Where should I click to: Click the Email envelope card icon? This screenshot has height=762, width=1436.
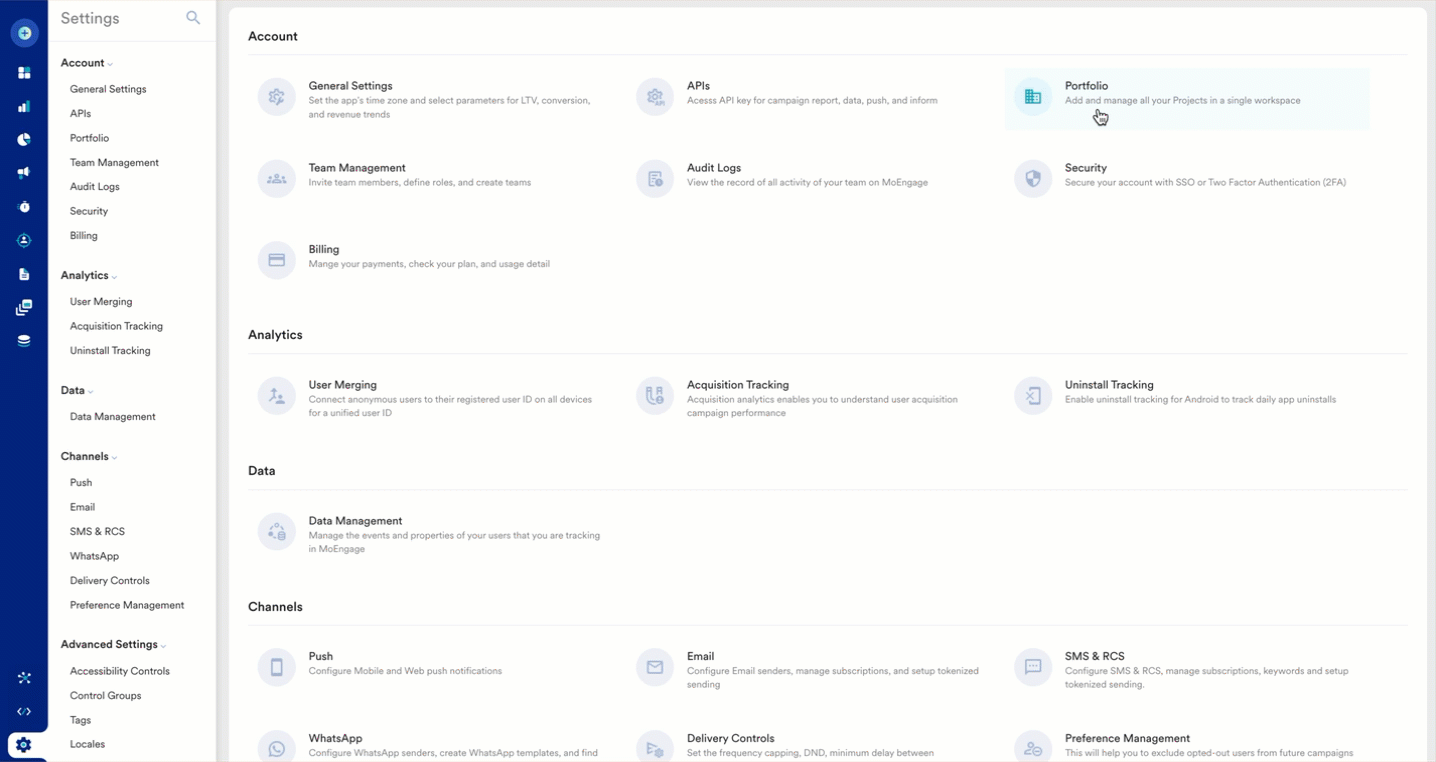pos(655,667)
